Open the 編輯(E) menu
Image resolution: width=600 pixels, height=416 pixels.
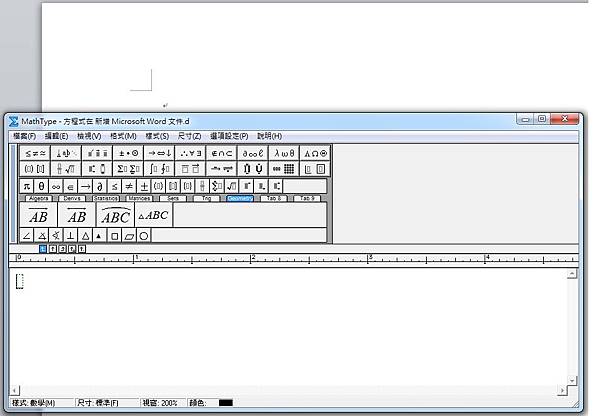(56, 136)
